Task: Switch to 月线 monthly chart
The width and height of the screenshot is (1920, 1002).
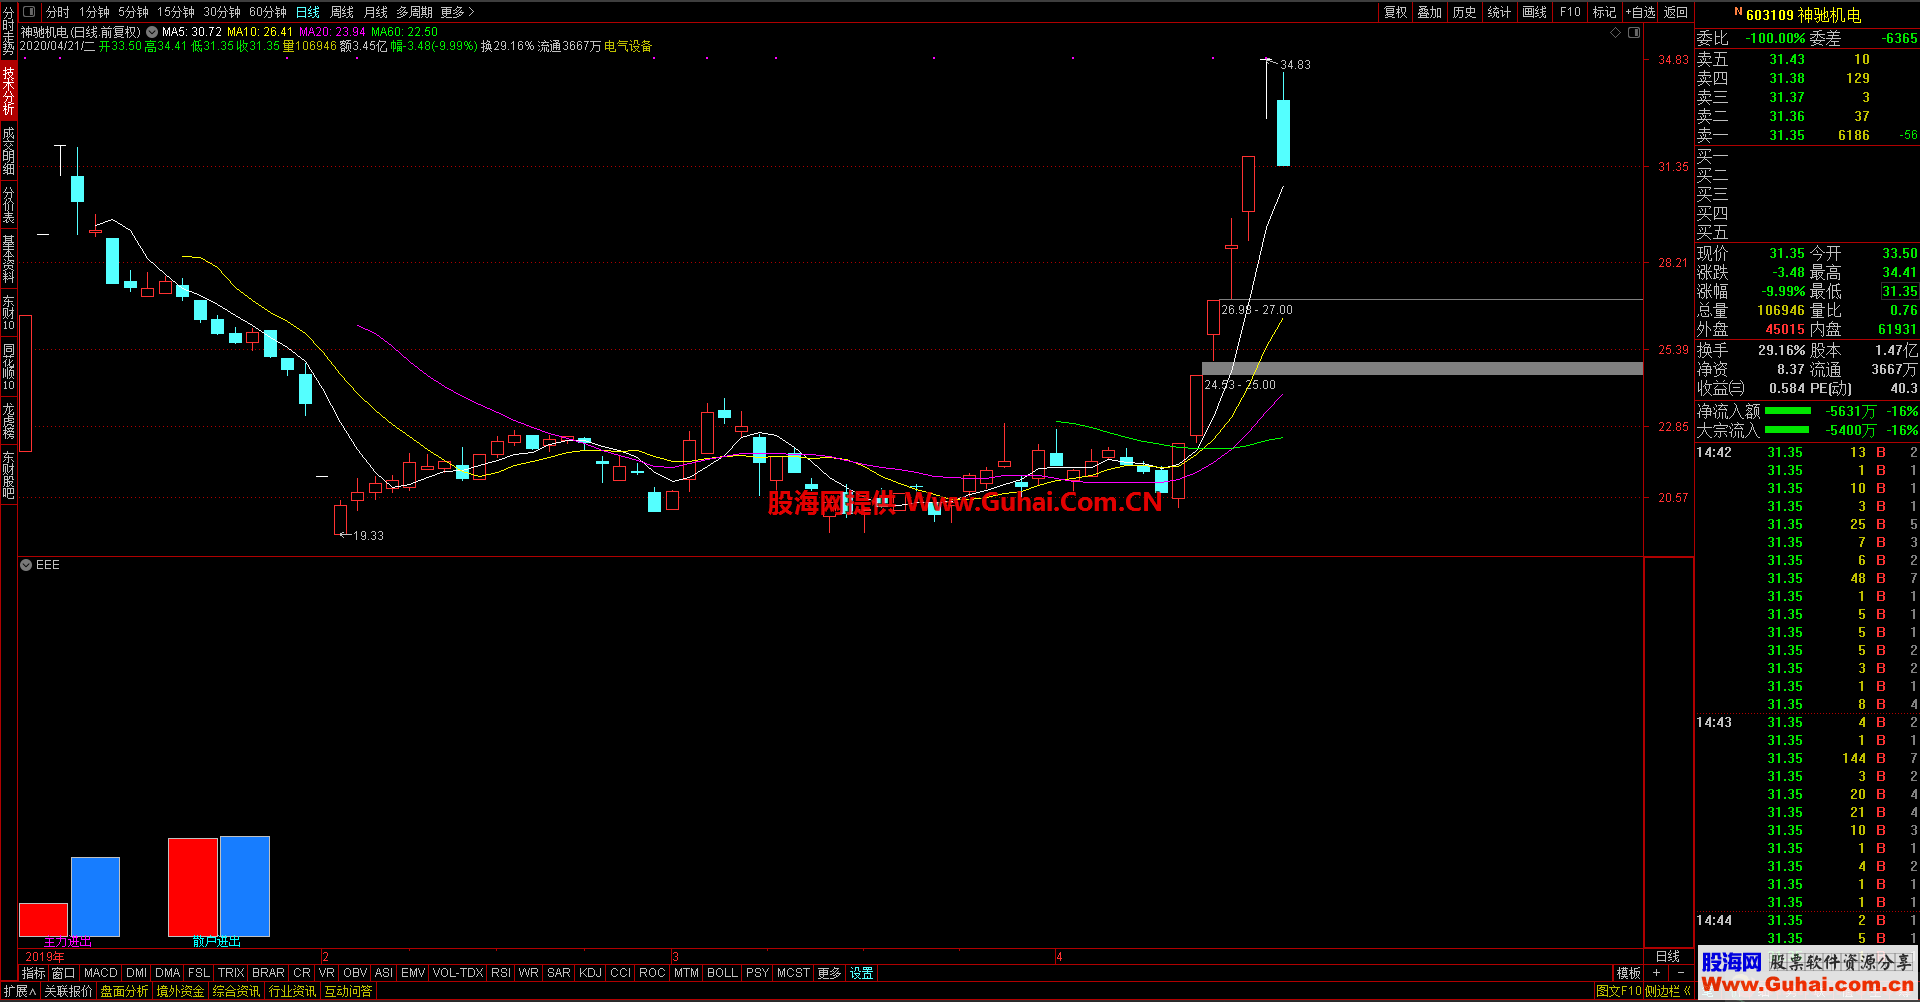Action: 376,12
